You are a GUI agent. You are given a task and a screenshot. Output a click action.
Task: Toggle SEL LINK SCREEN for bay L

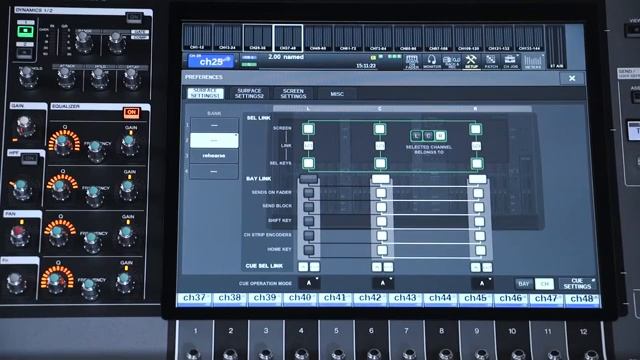coord(308,129)
